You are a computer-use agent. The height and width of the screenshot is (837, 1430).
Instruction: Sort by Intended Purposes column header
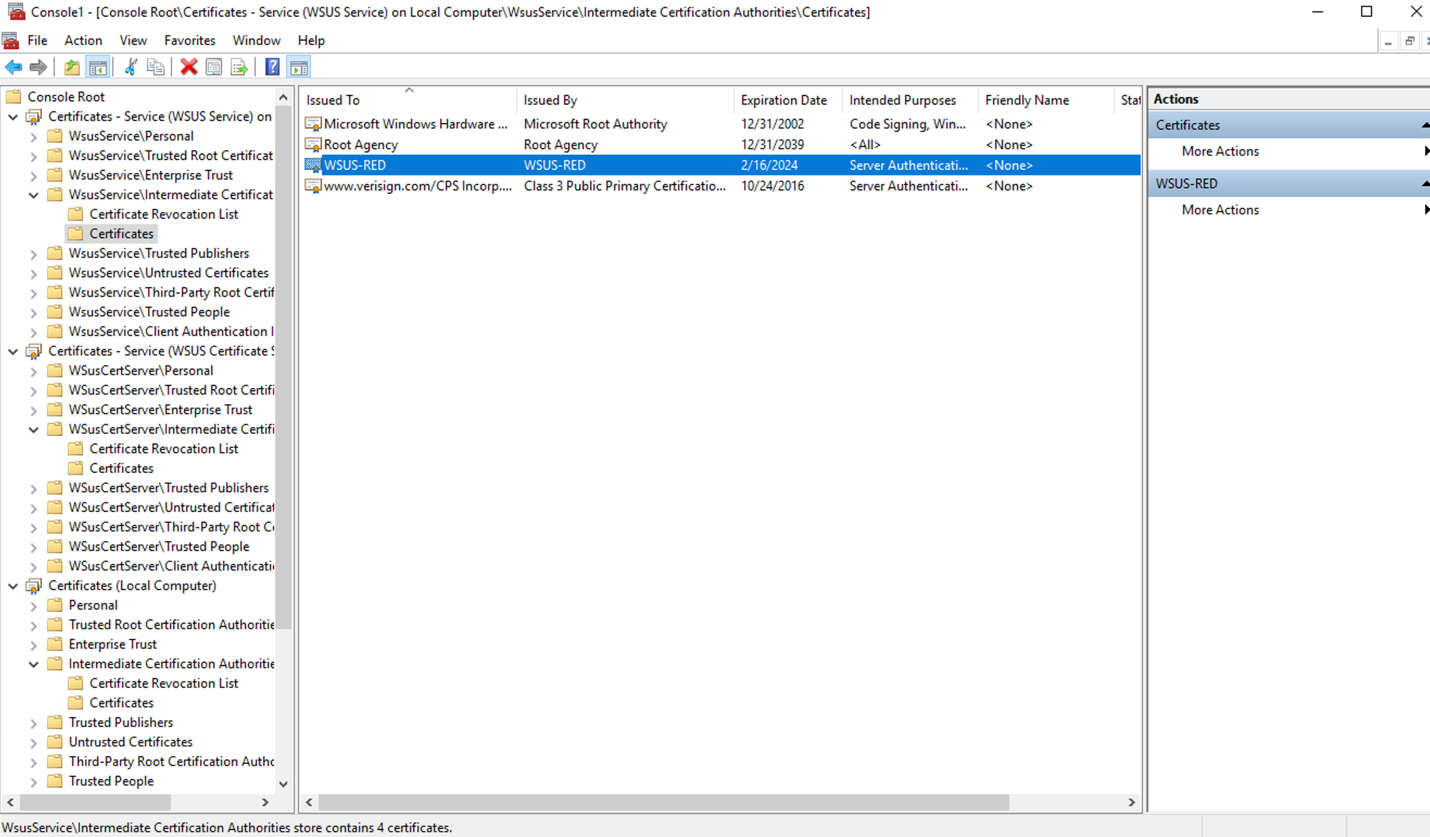point(910,100)
